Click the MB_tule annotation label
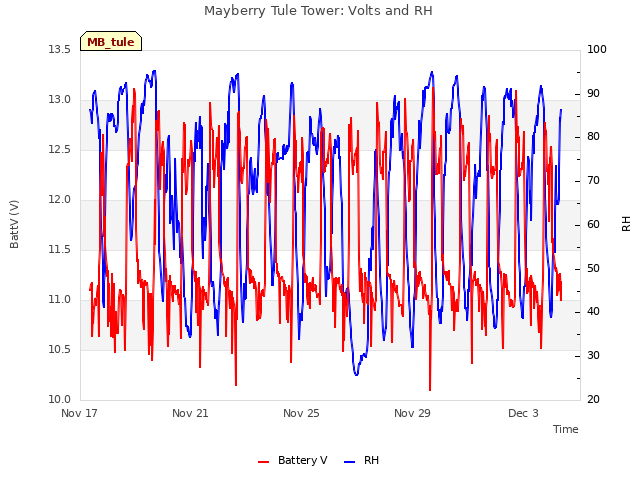Viewport: 640px width, 480px height. 111,41
